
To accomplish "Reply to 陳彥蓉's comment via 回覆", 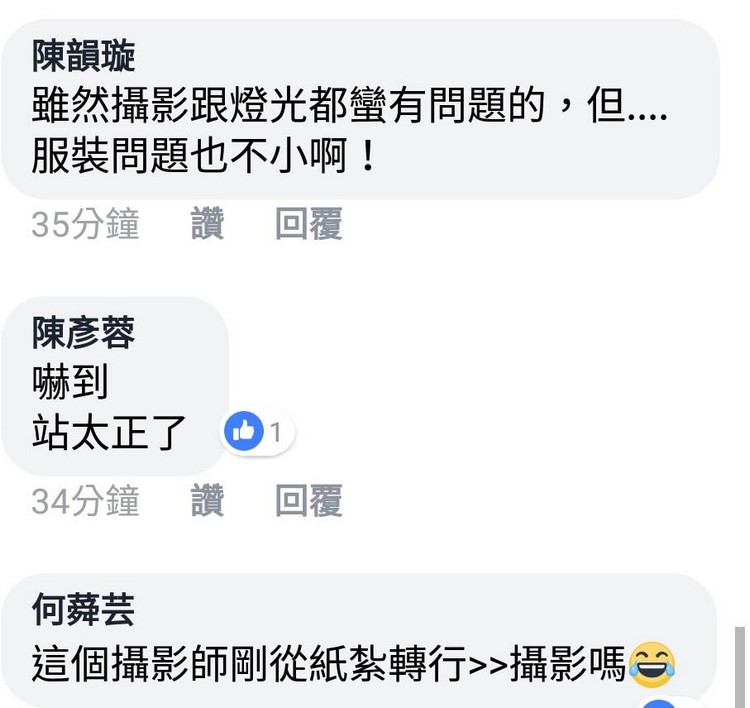I will point(309,500).
